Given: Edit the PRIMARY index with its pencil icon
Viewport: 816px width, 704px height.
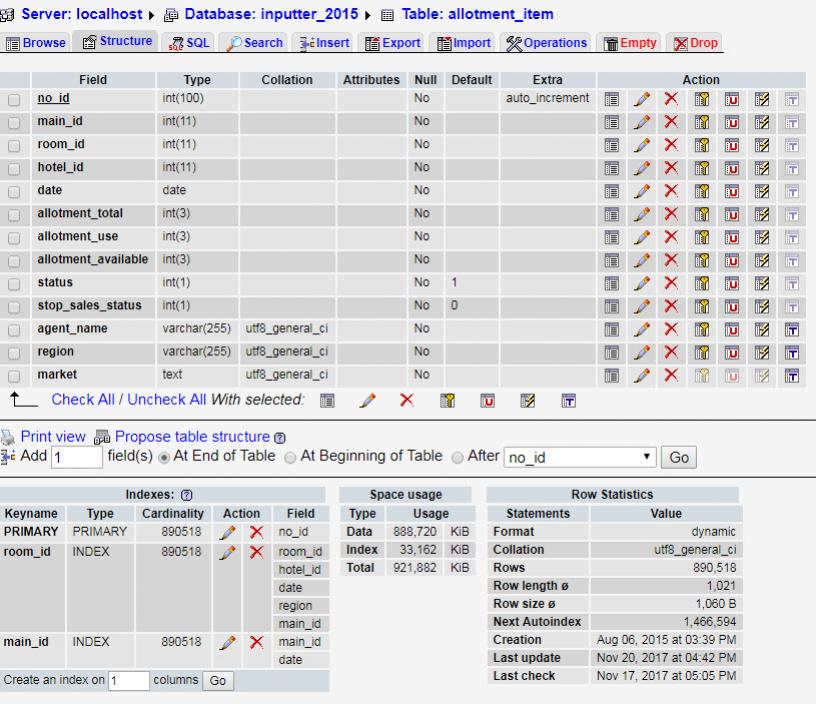Looking at the screenshot, I should coord(227,532).
